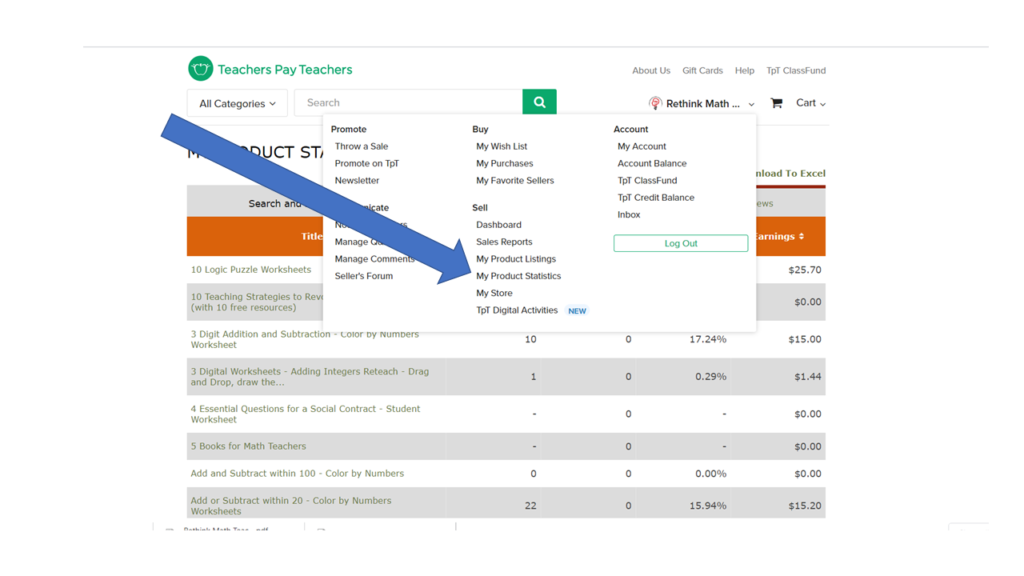
Task: Open the All Categories dropdown
Action: click(237, 103)
